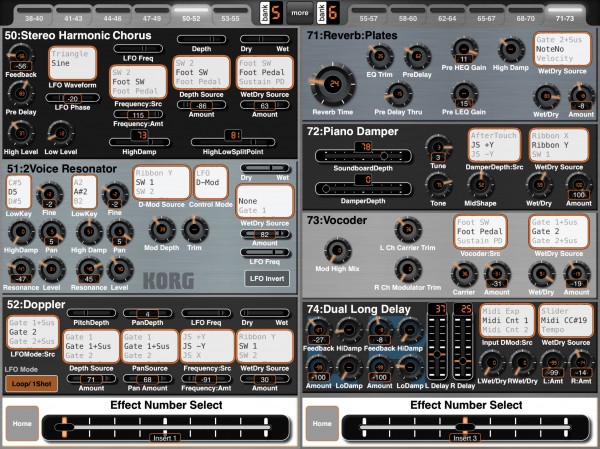Click the Pre LEQ Gain knob
Viewport: 600px width, 449px height.
464,95
